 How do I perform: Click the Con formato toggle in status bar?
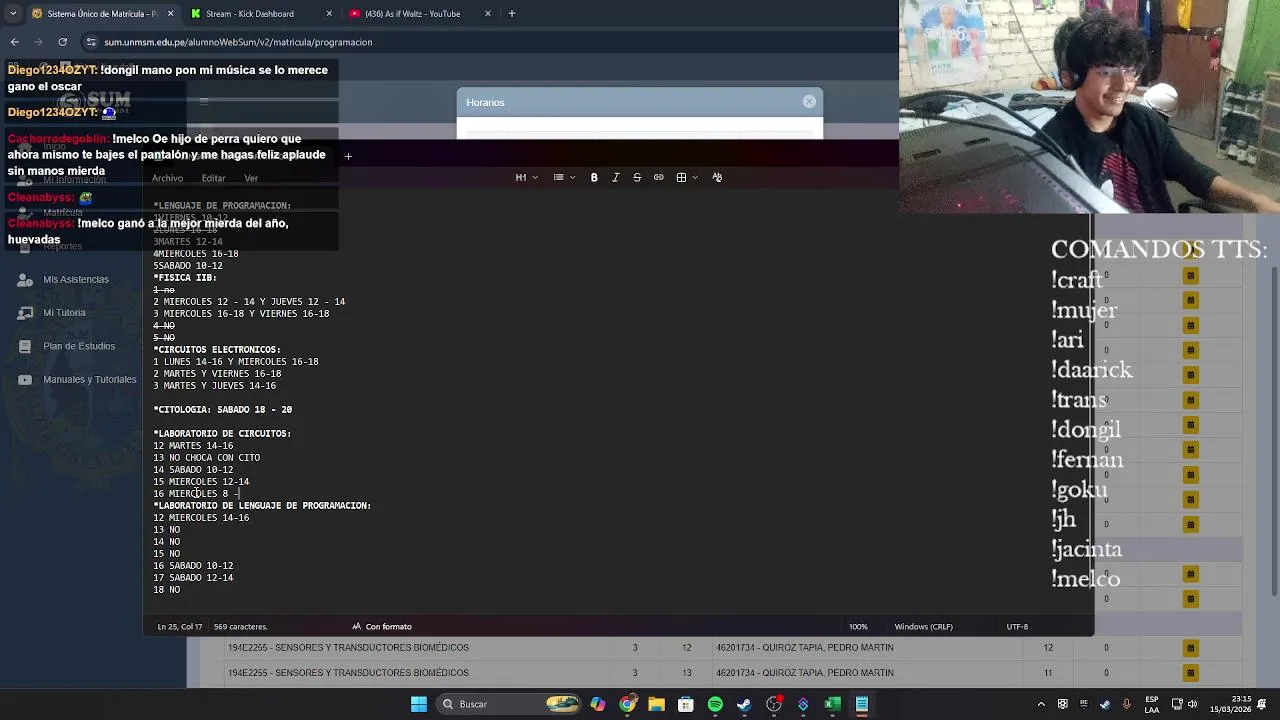[381, 627]
